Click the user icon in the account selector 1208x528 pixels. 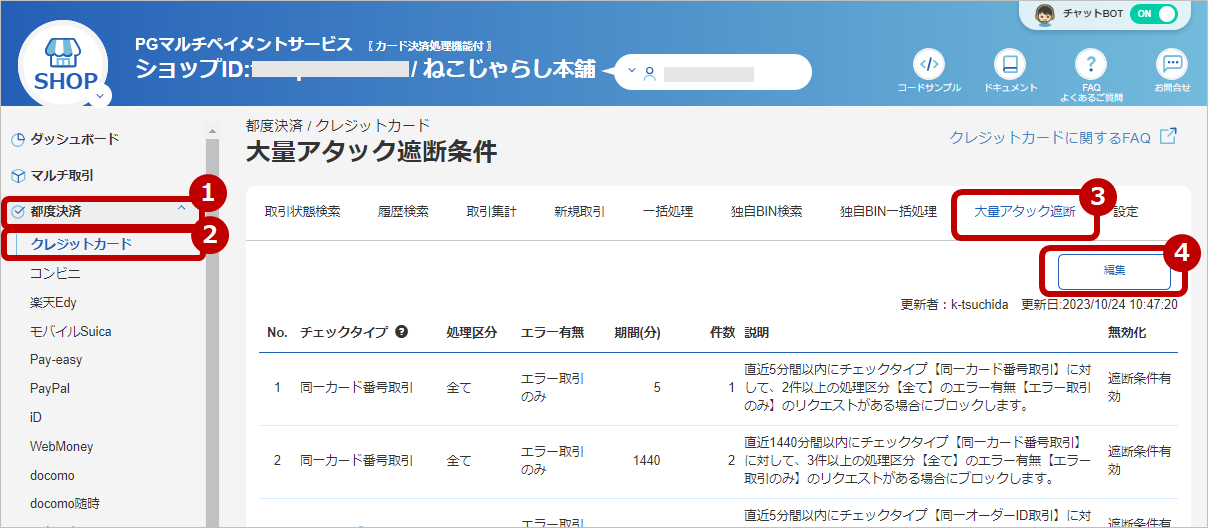coord(649,73)
